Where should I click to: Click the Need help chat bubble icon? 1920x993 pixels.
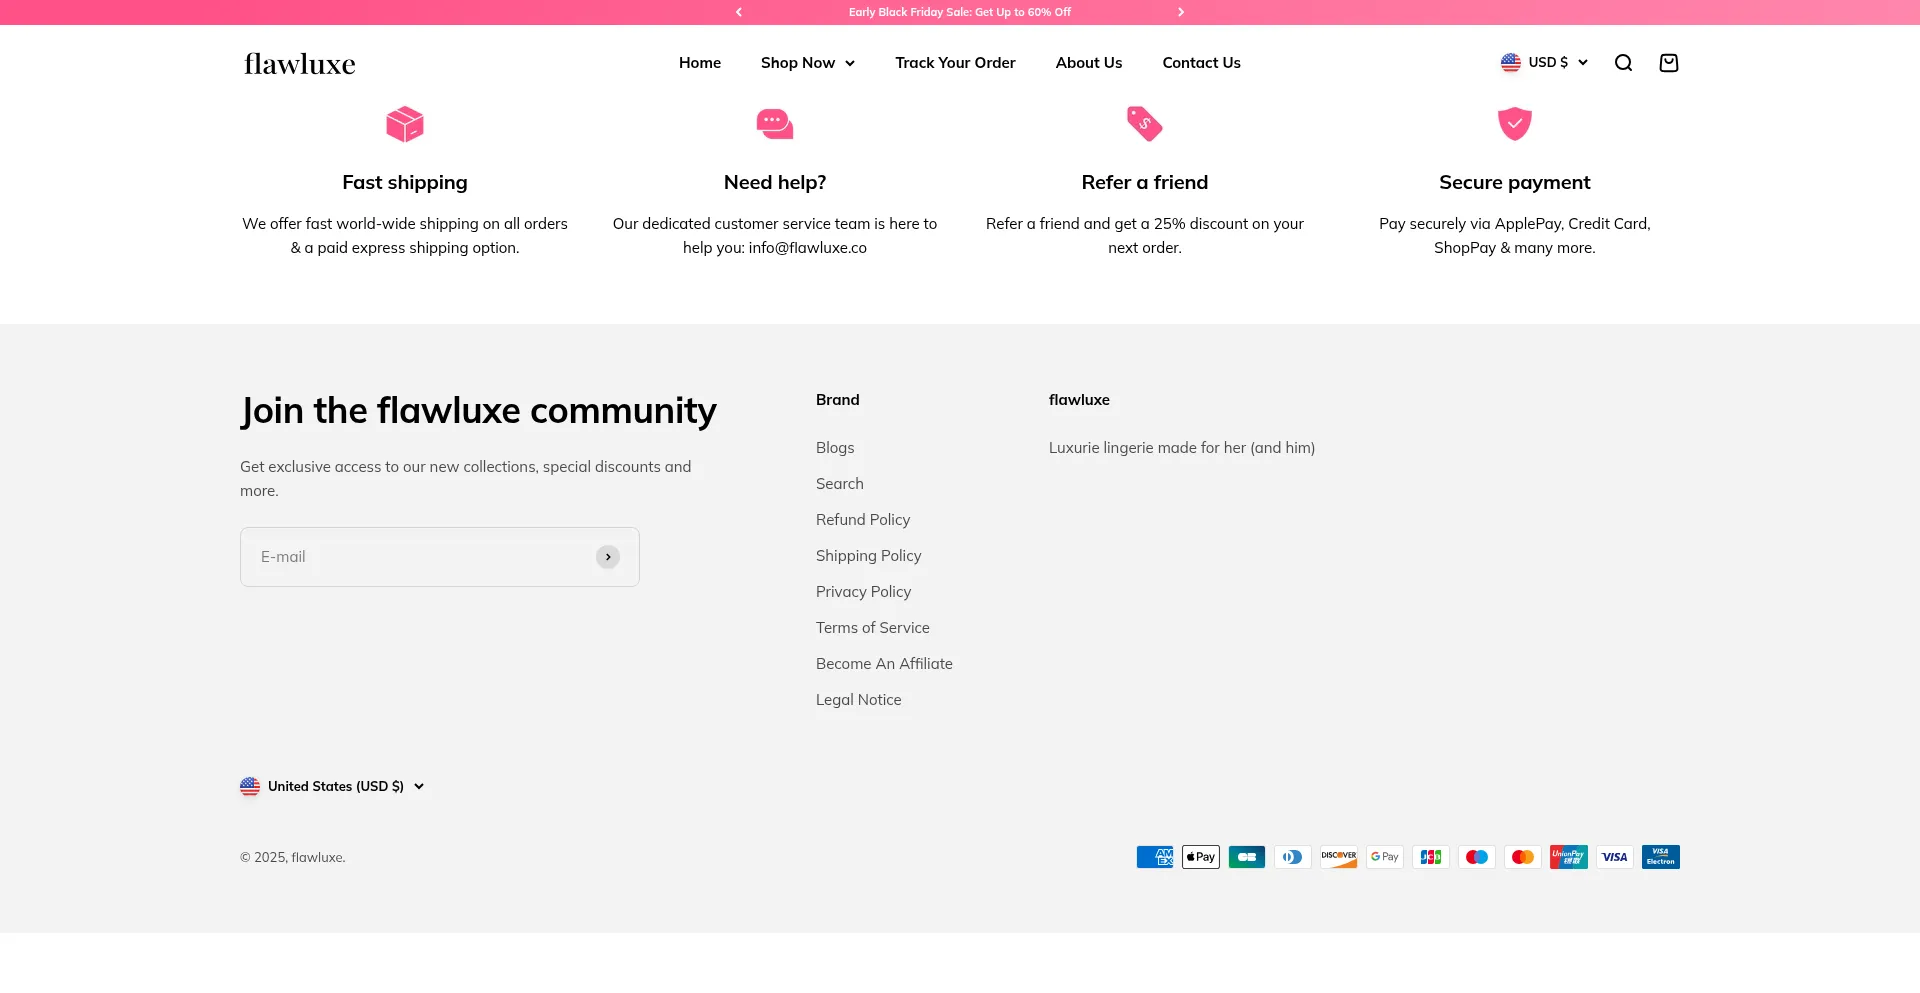point(775,124)
